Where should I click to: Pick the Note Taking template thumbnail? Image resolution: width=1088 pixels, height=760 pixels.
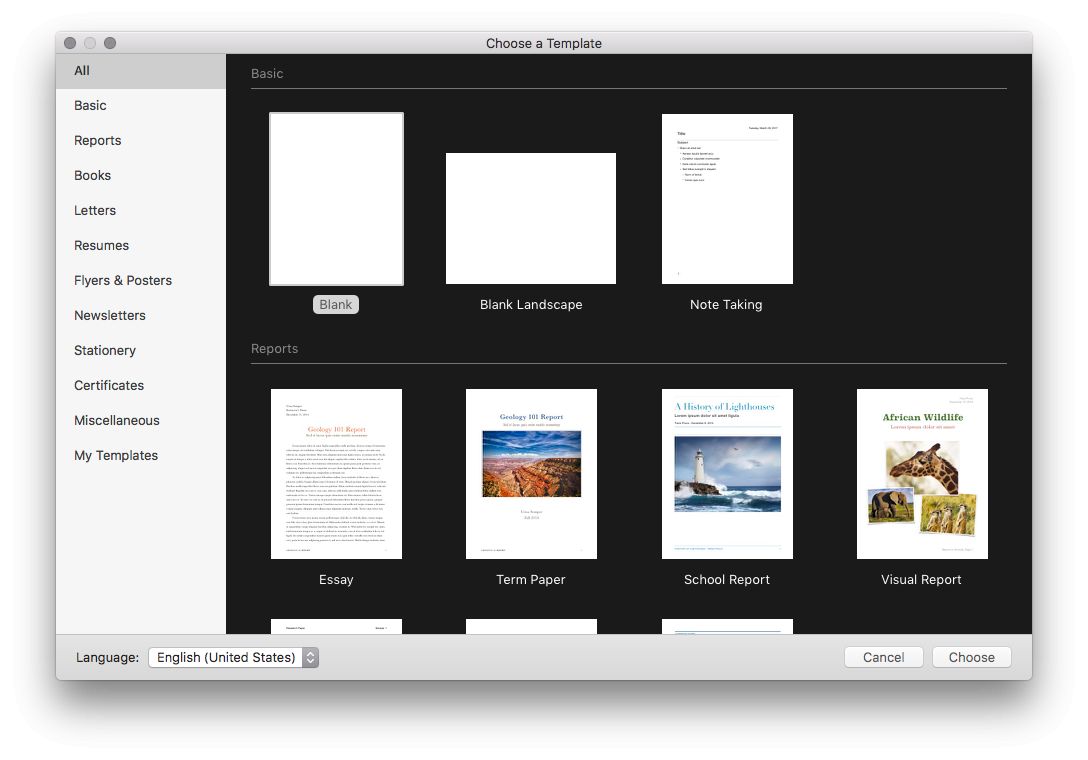tap(727, 199)
